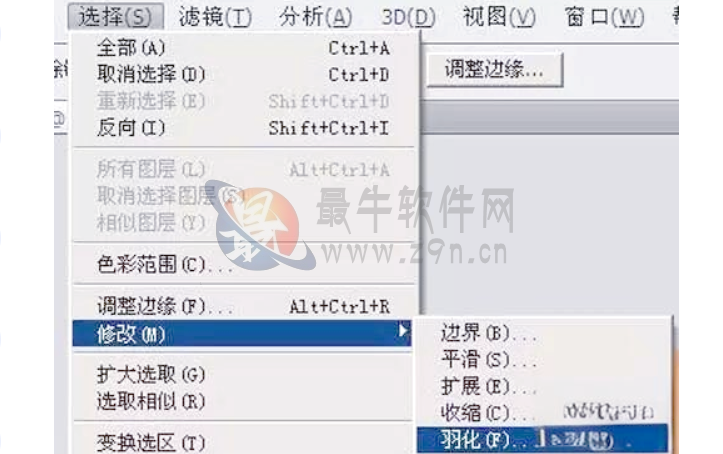Choose 取消选择(D) menu entry

[243, 74]
